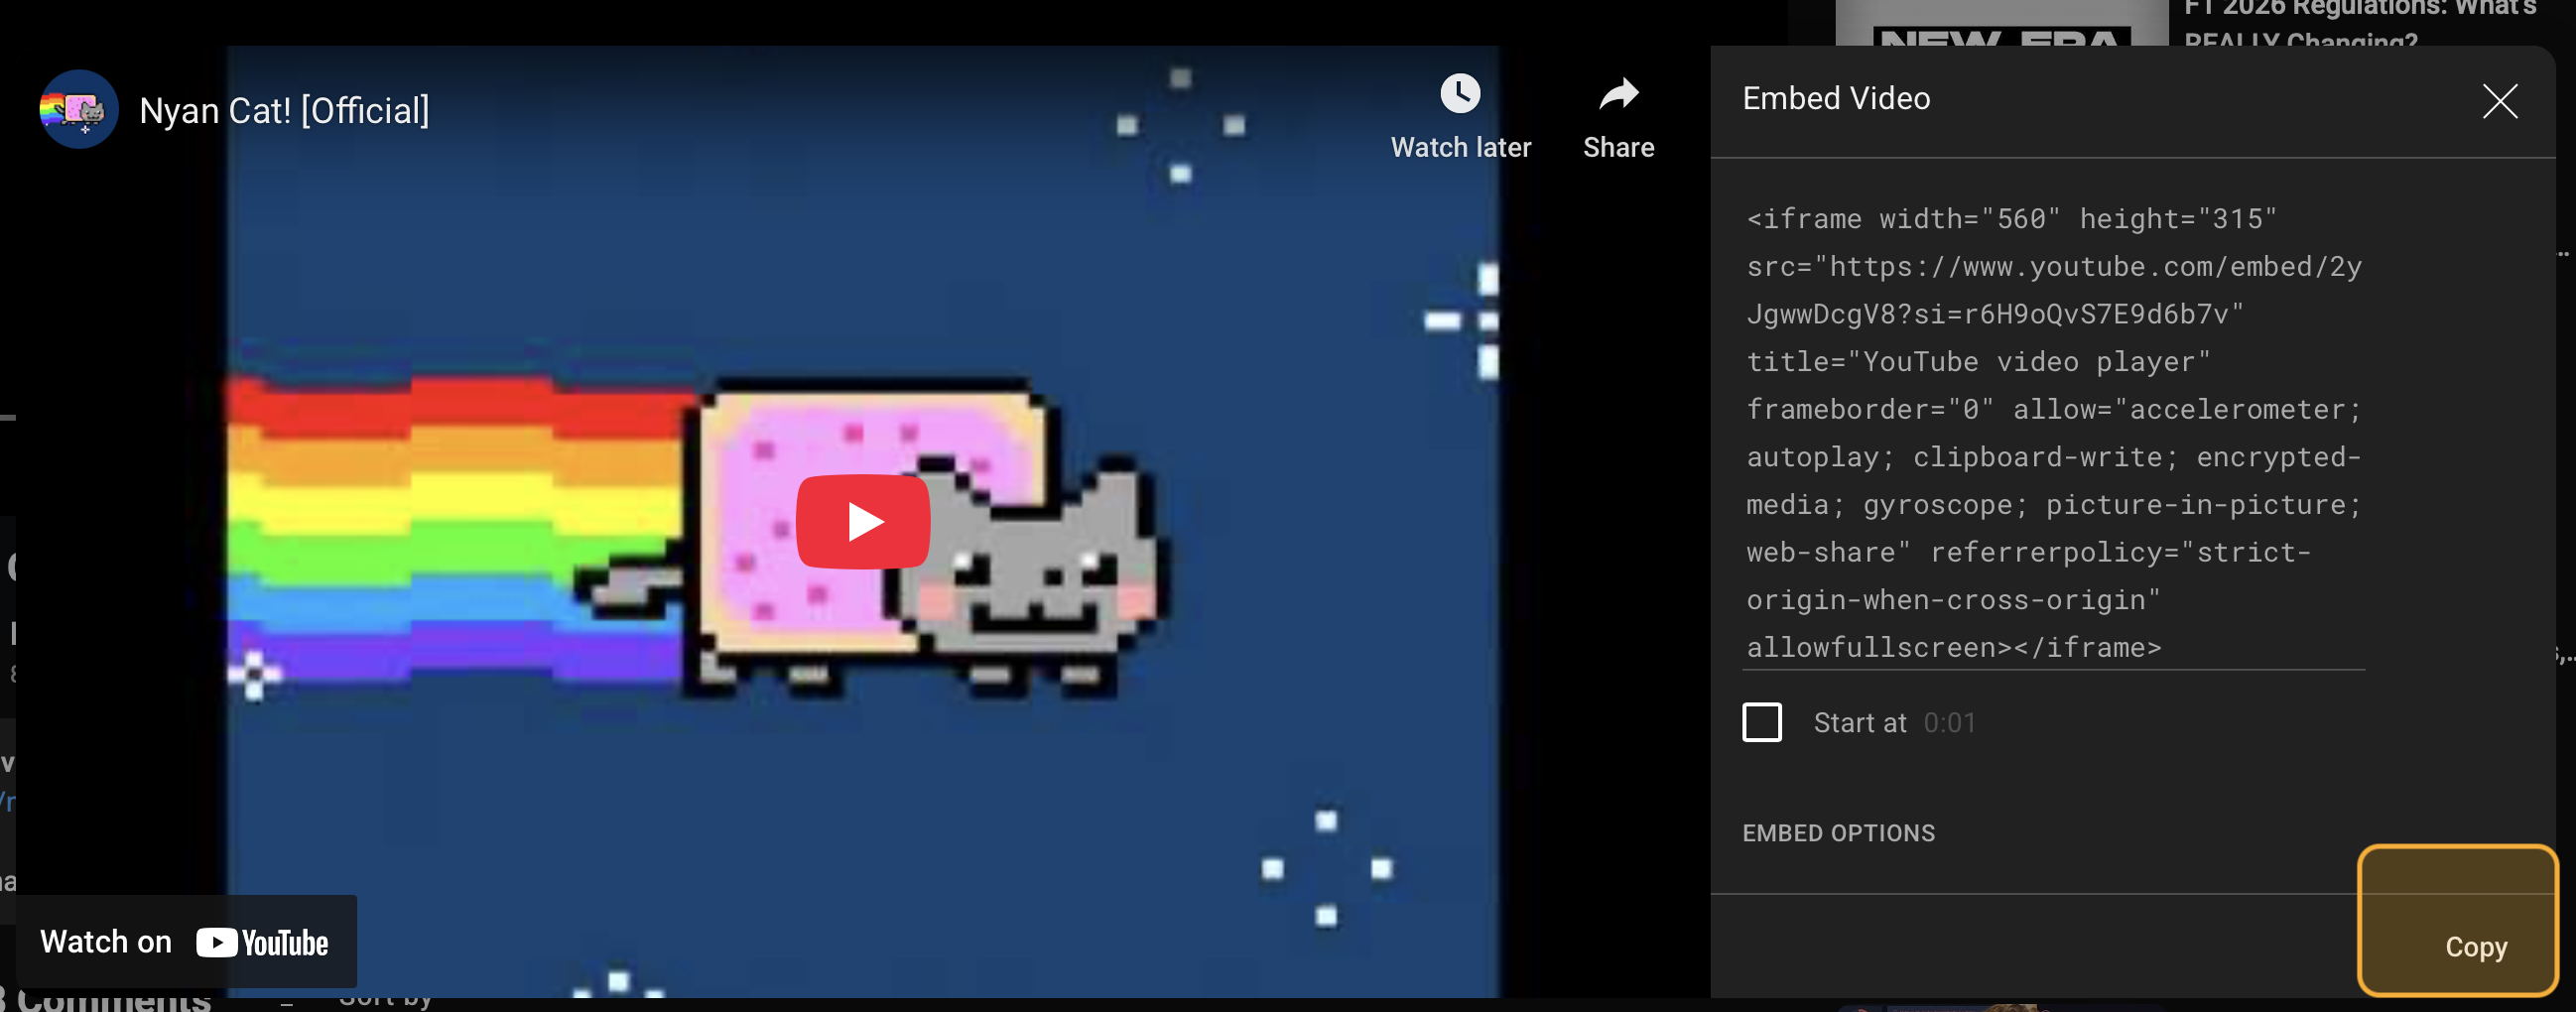The image size is (2576, 1012).
Task: Click the Share arrow icon
Action: pyautogui.click(x=1618, y=95)
